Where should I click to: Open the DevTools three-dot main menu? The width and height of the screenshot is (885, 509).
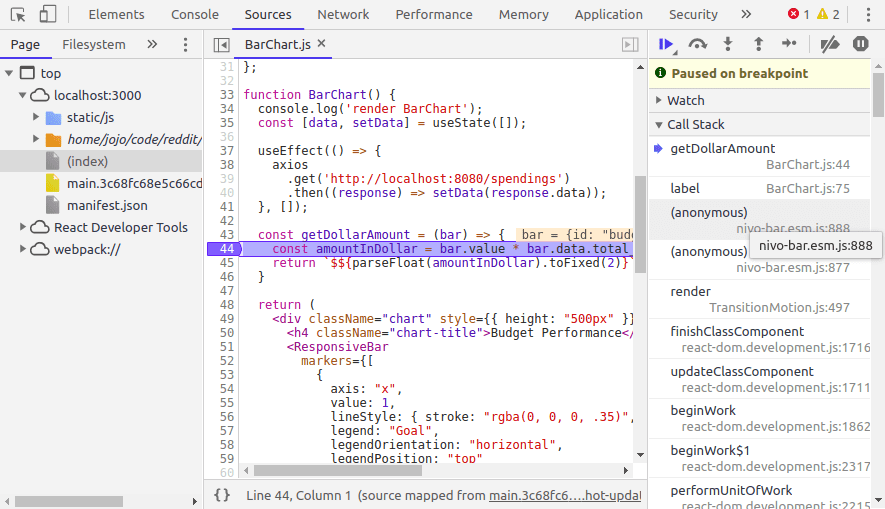click(868, 15)
